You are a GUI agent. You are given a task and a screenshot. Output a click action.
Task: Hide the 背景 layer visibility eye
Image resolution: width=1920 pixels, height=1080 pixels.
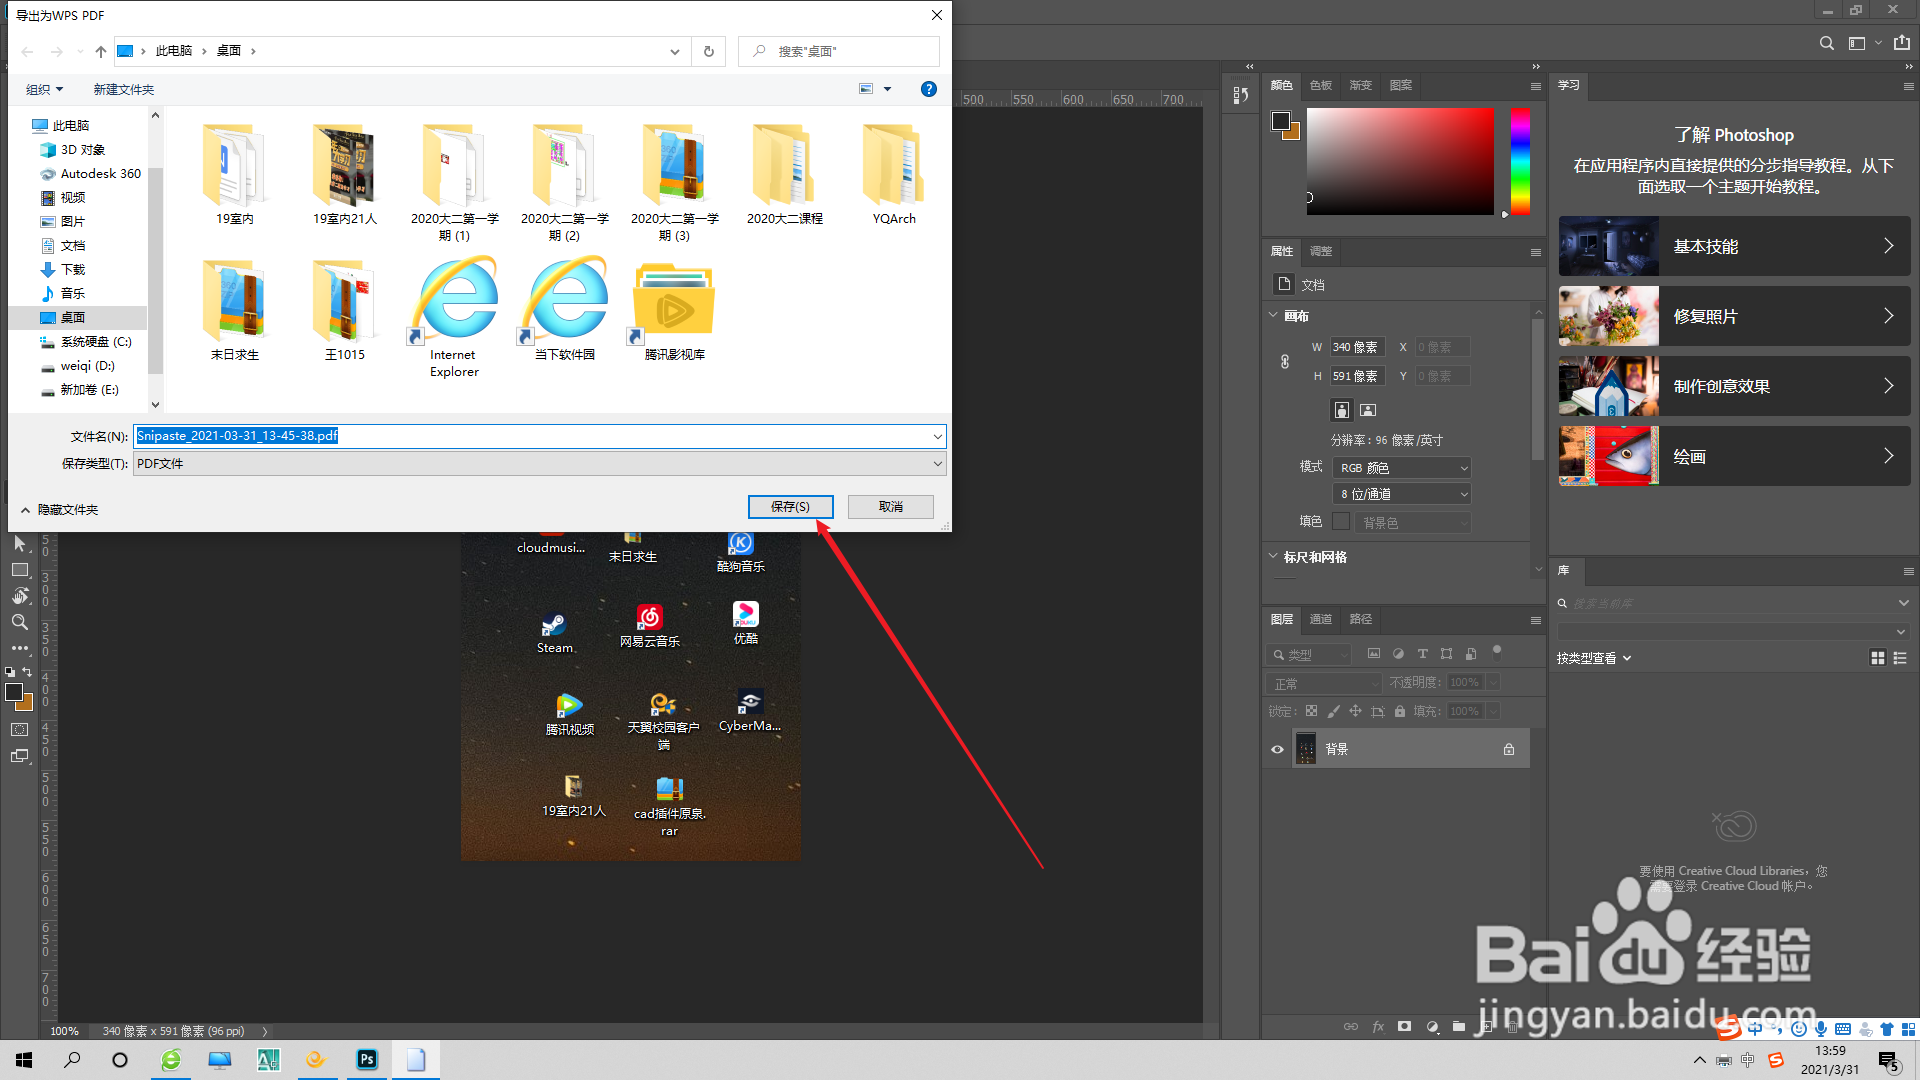tap(1277, 749)
